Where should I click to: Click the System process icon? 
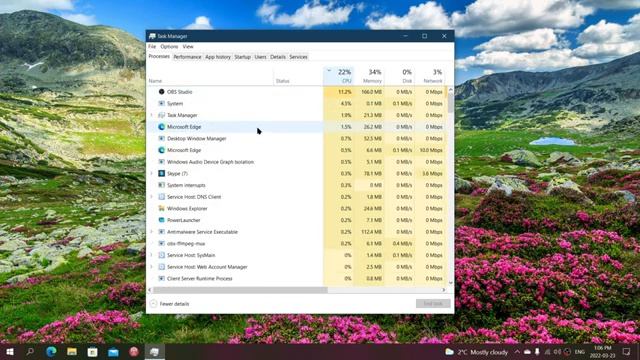click(x=162, y=104)
